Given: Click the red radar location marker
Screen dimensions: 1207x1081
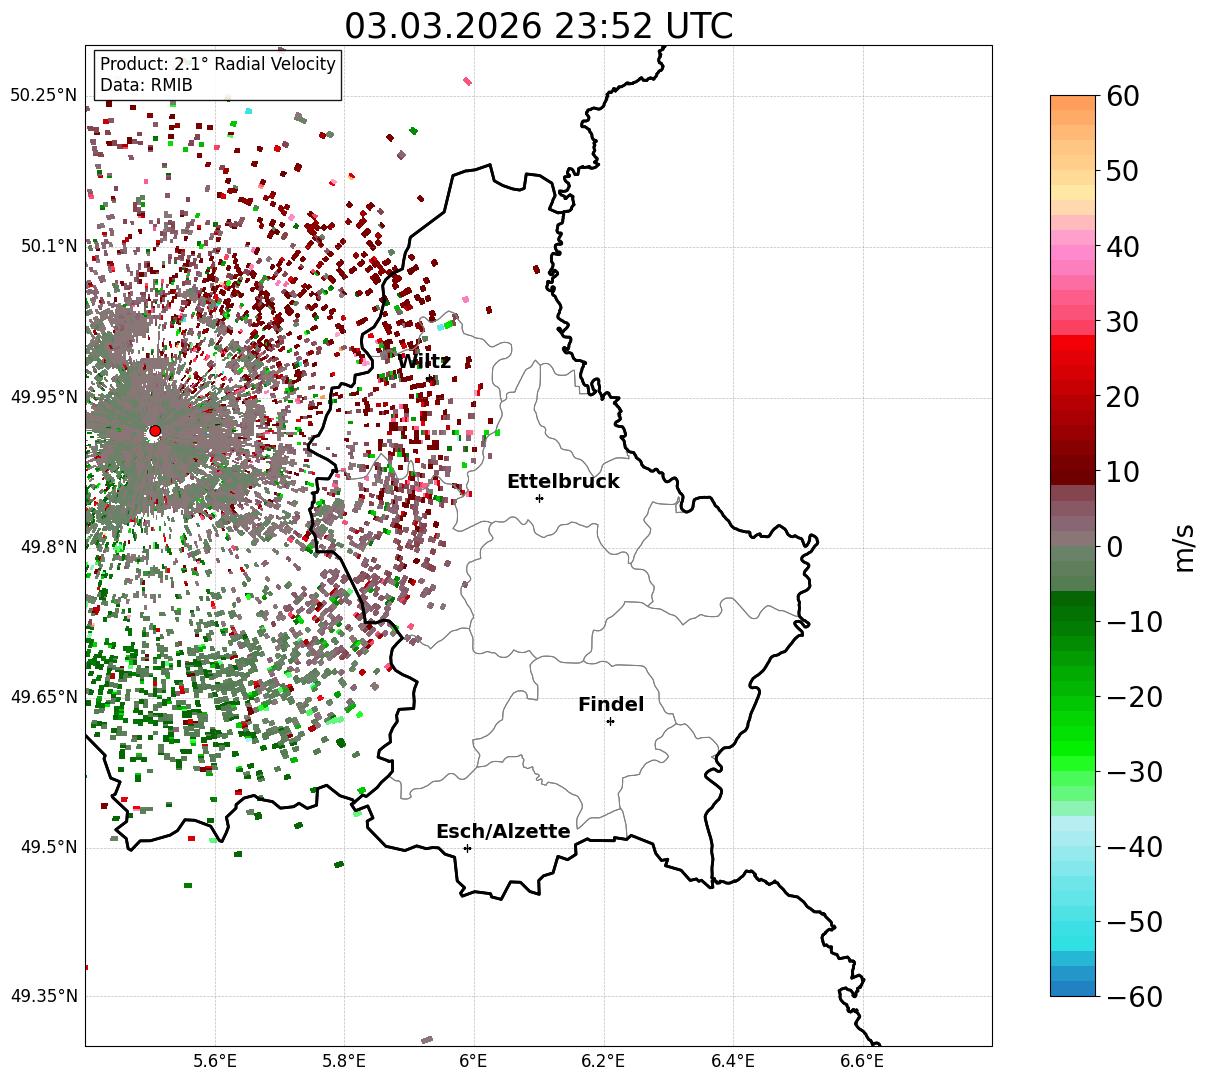Looking at the screenshot, I should click(x=155, y=431).
